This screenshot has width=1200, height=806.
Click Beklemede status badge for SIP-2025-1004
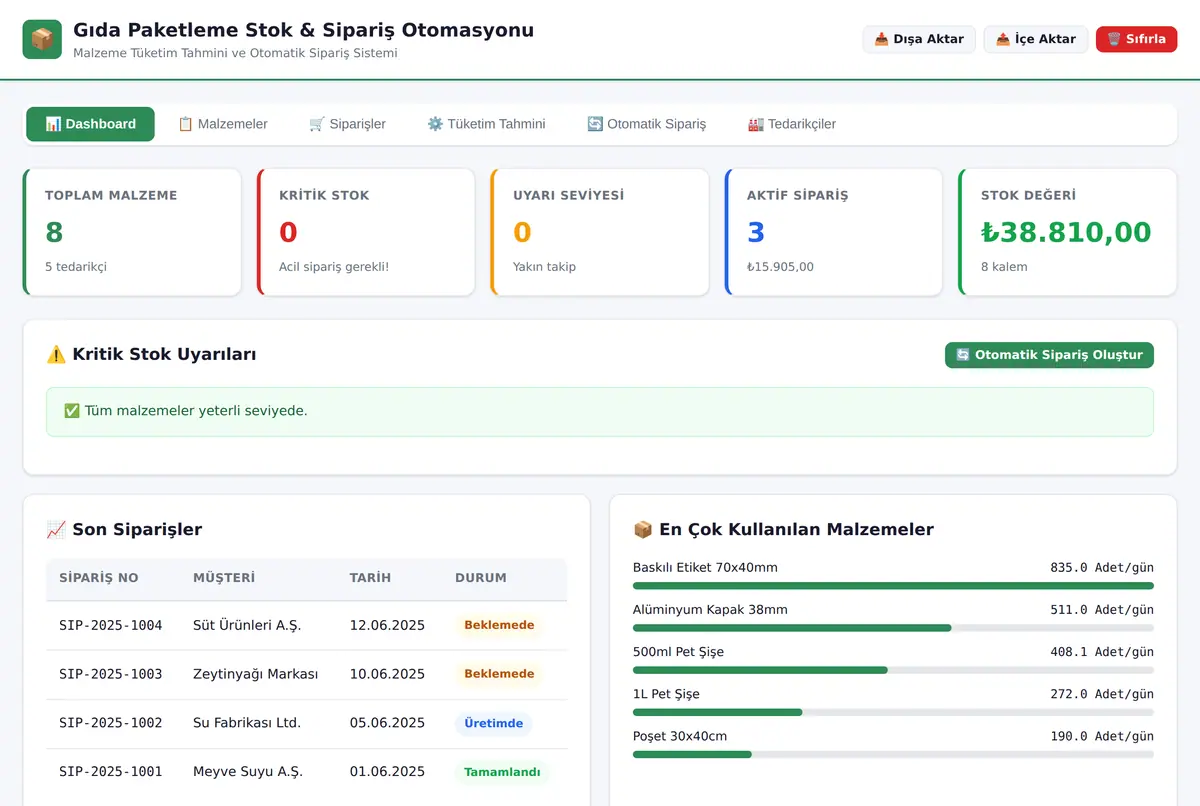(x=499, y=625)
